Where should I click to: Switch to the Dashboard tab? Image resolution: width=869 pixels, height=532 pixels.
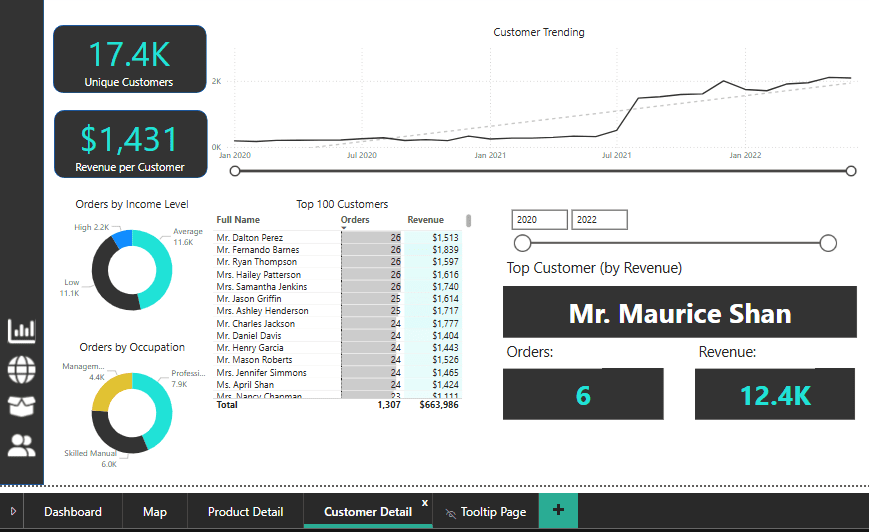[x=73, y=511]
